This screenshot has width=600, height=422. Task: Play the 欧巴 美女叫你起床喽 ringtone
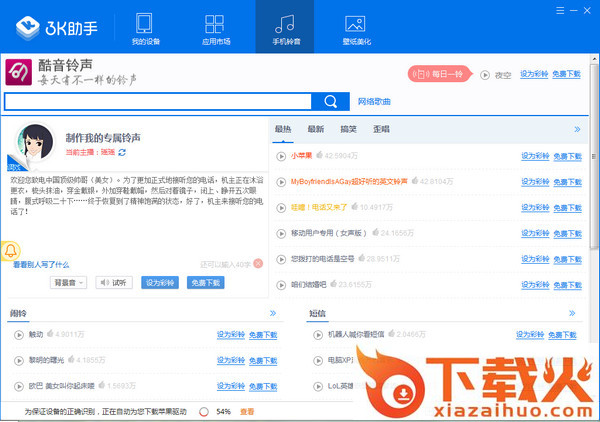pos(19,386)
